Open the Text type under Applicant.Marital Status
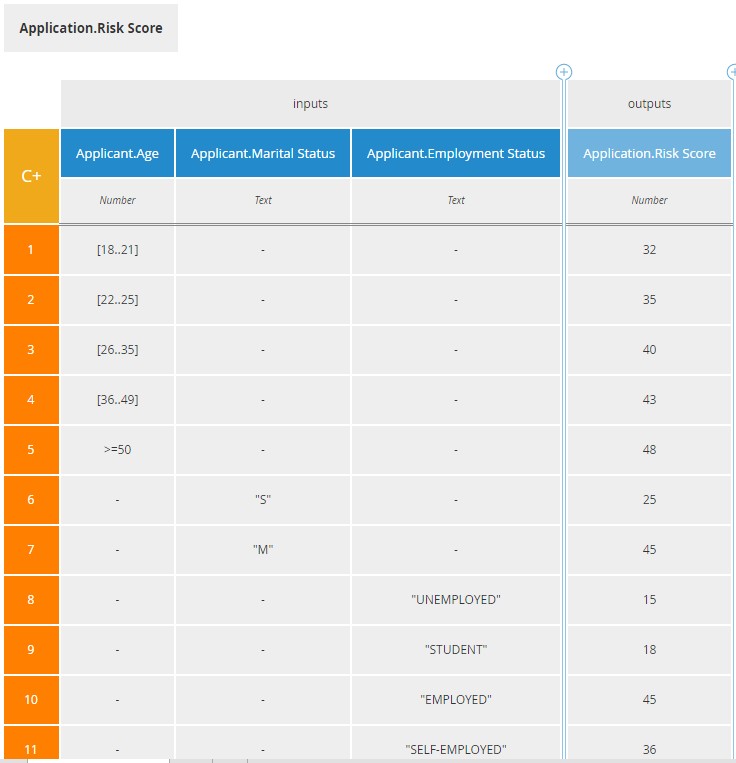The width and height of the screenshot is (736, 763). point(263,200)
